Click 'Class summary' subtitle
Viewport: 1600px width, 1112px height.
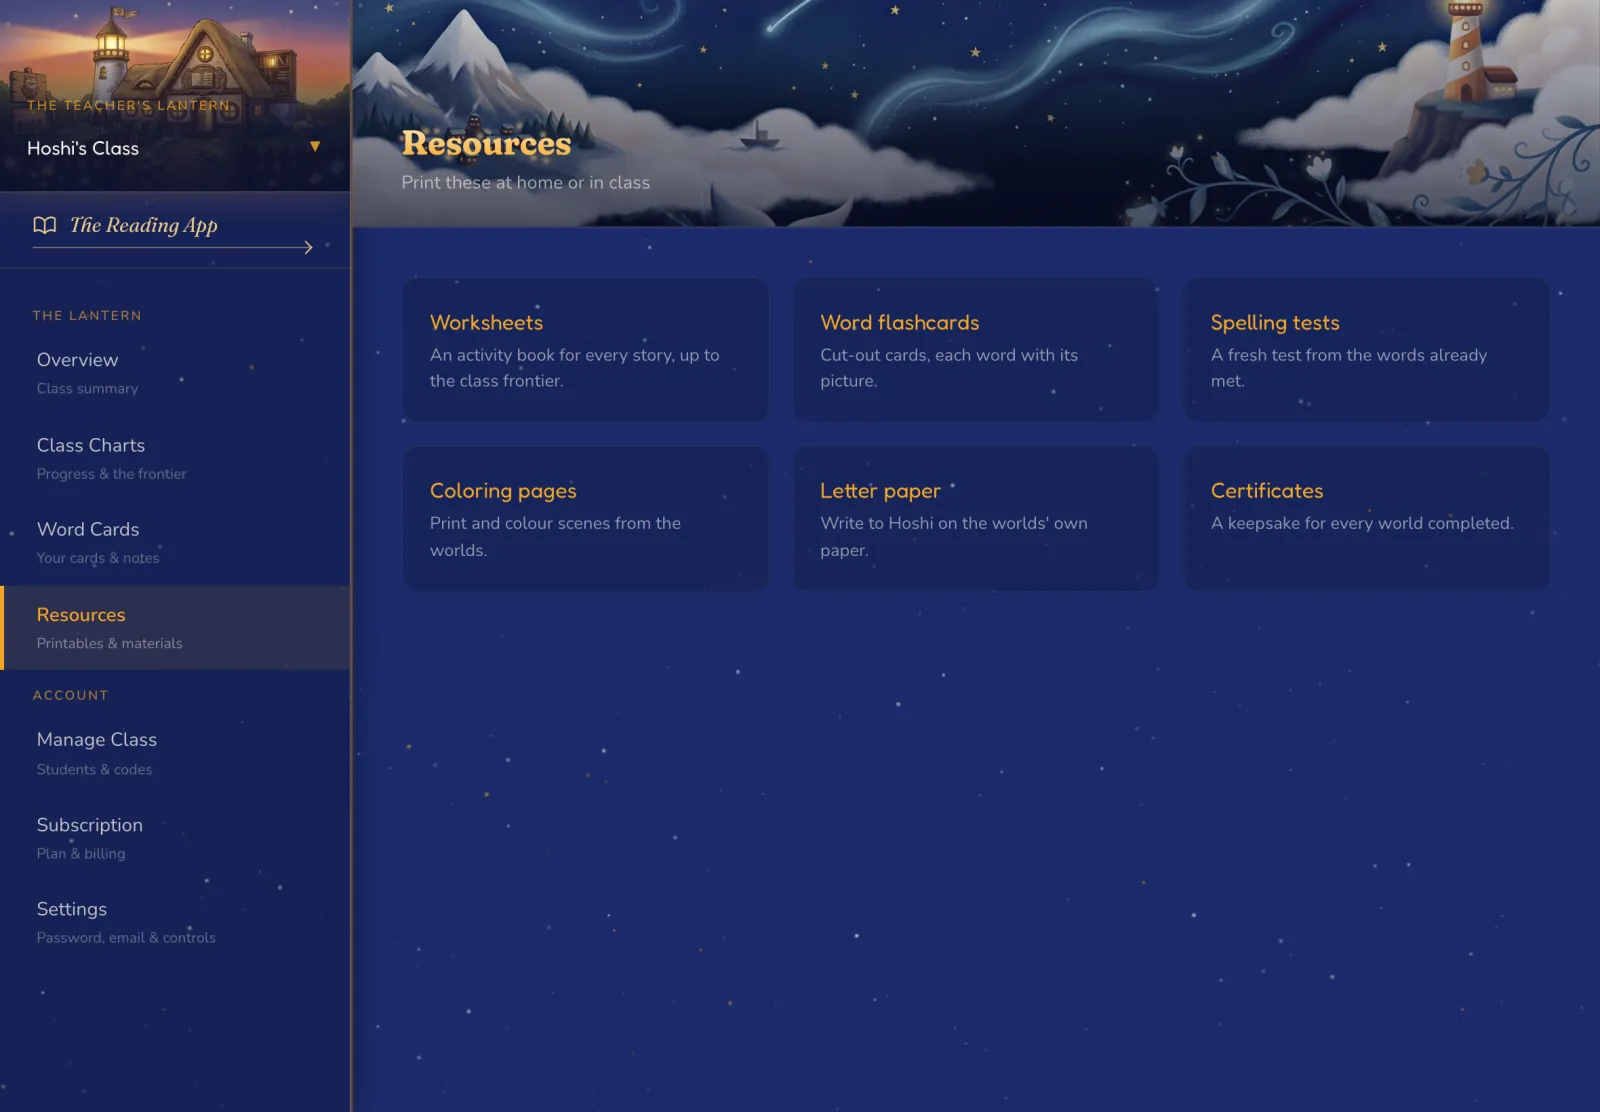(87, 388)
